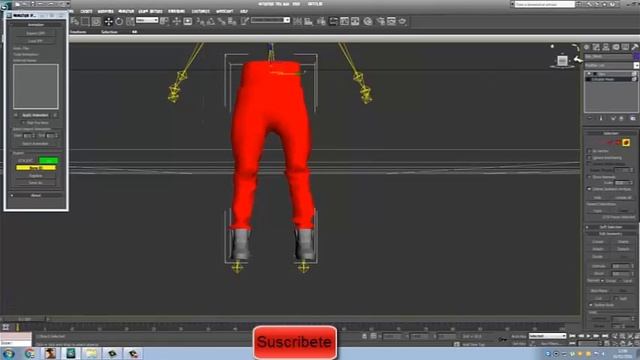The height and width of the screenshot is (360, 640).
Task: Click the yellow highlighted button in script panel
Action: point(36,168)
